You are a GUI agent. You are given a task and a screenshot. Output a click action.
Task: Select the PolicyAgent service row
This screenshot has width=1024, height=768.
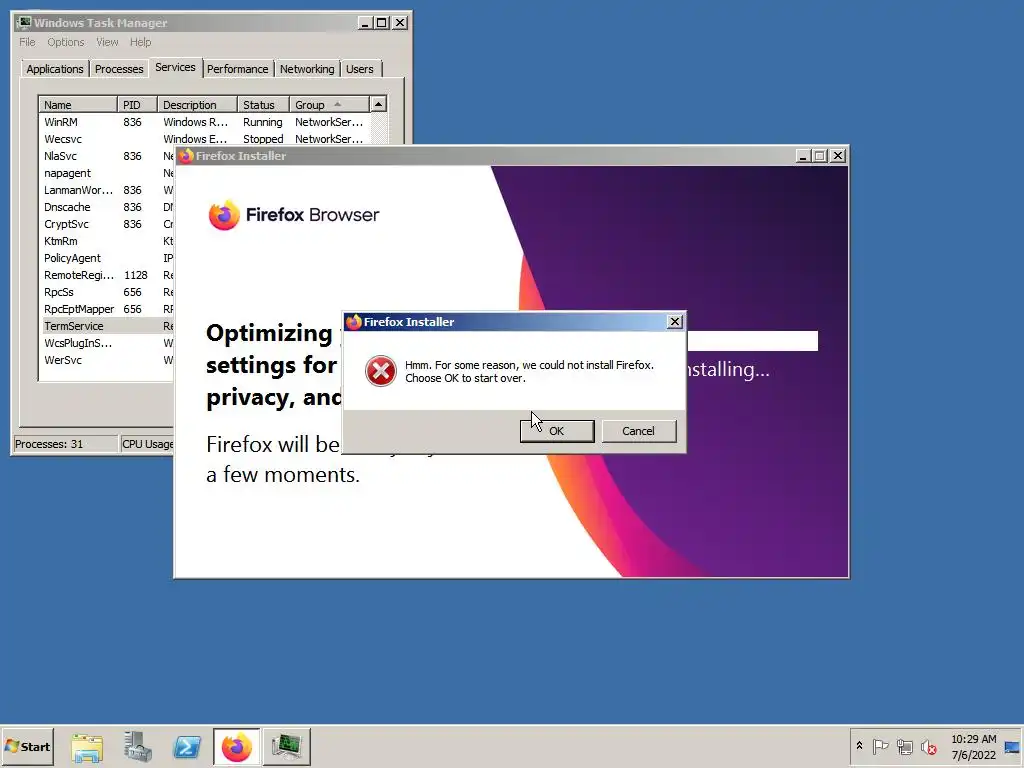(x=108, y=258)
